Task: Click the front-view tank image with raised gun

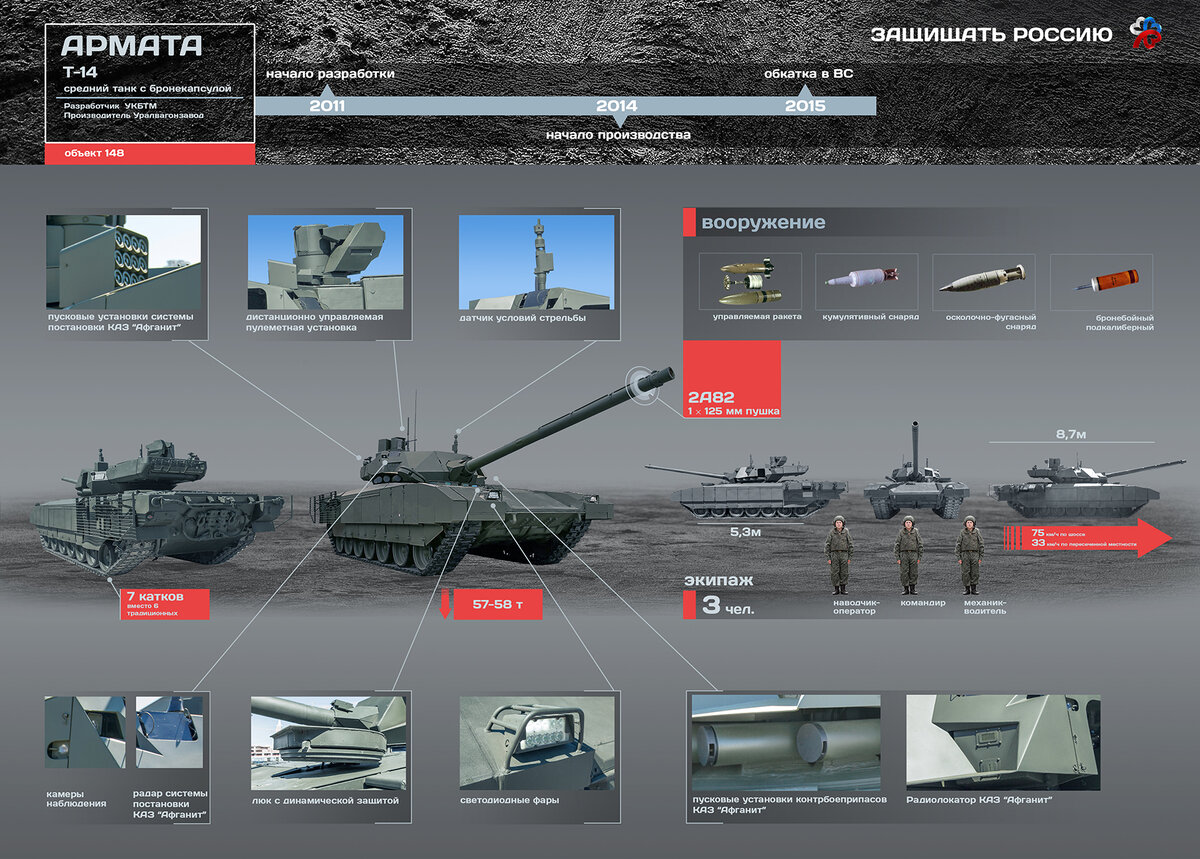Action: click(x=915, y=472)
